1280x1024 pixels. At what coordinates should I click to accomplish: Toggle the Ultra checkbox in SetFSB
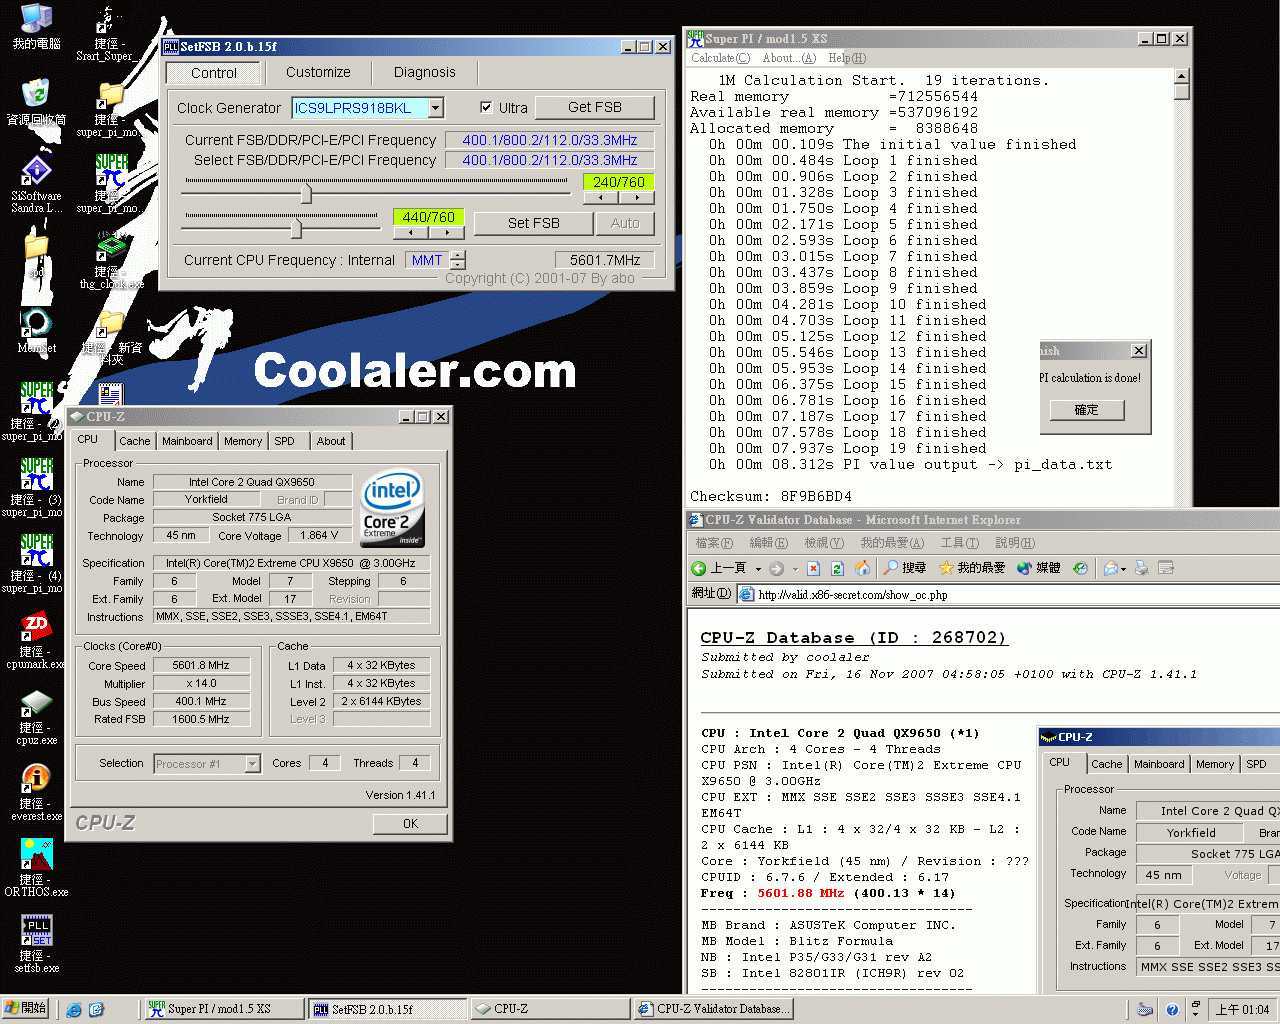pos(486,108)
